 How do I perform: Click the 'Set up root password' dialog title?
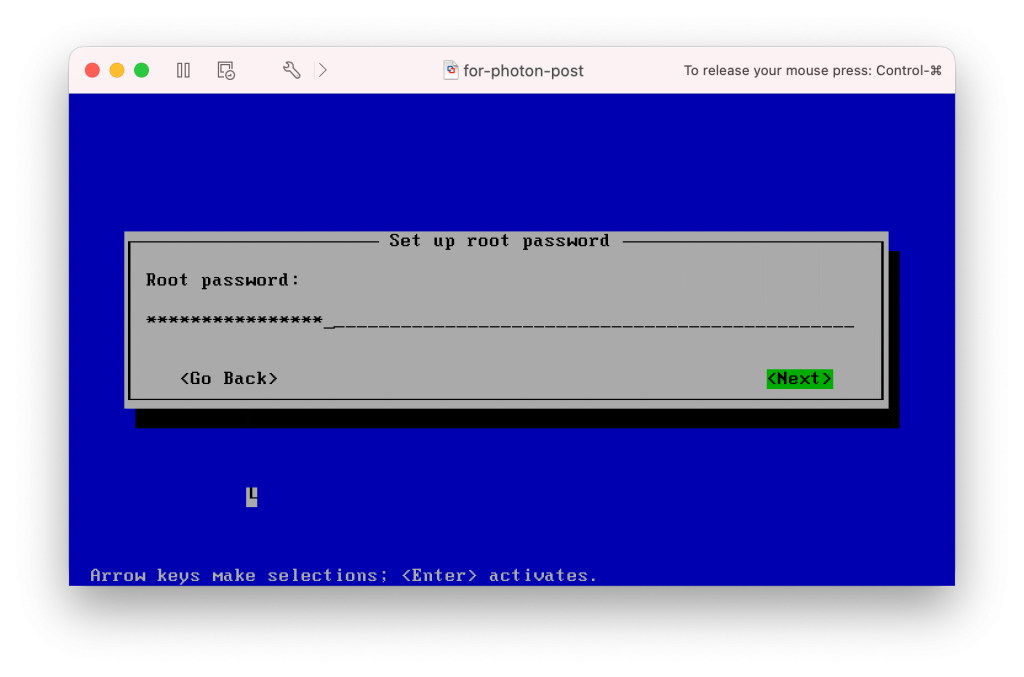click(x=499, y=241)
